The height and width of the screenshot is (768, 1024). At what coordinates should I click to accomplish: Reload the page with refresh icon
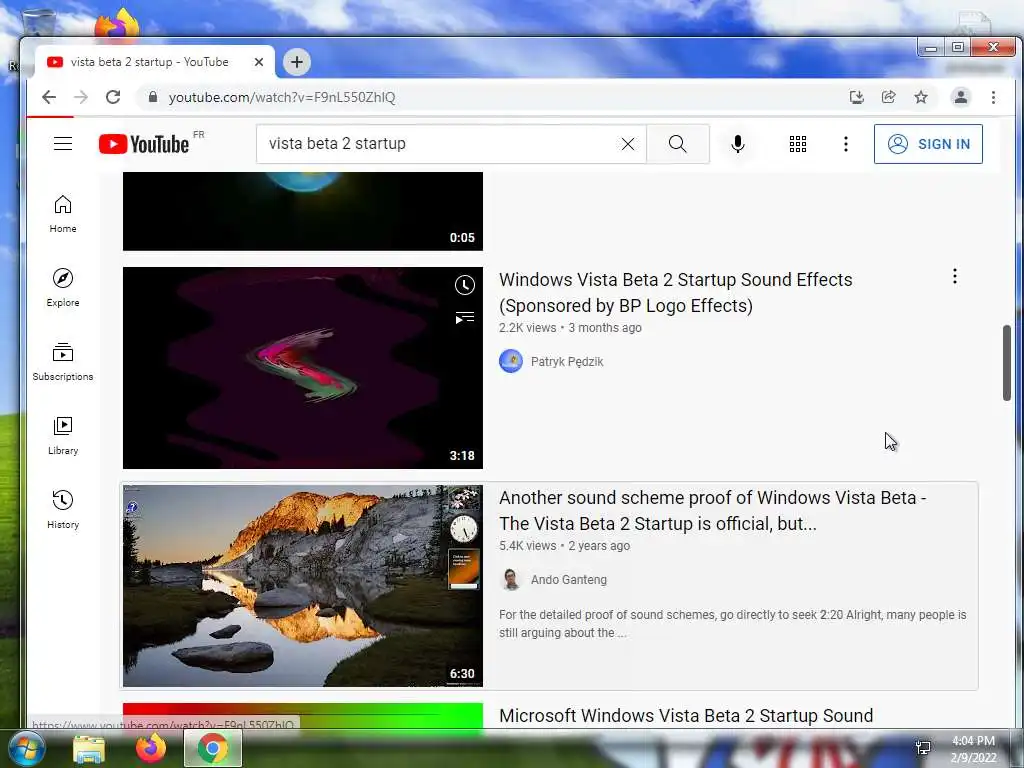[113, 97]
